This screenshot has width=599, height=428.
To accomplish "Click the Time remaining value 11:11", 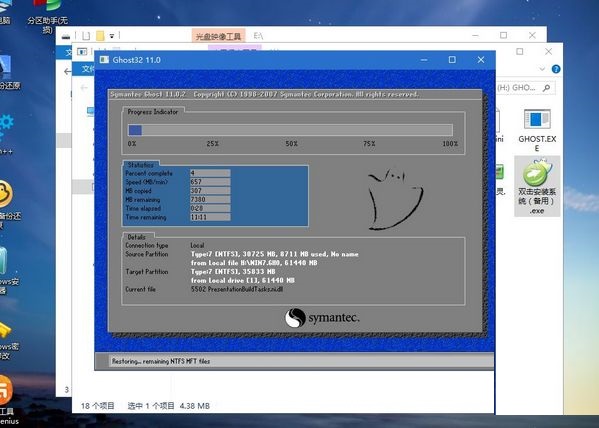I will click(210, 217).
